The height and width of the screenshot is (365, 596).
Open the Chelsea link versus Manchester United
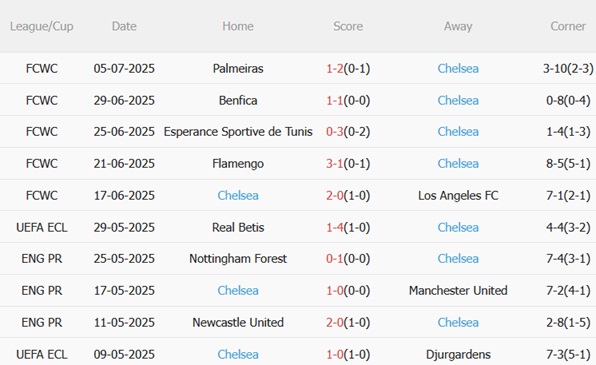pyautogui.click(x=238, y=290)
